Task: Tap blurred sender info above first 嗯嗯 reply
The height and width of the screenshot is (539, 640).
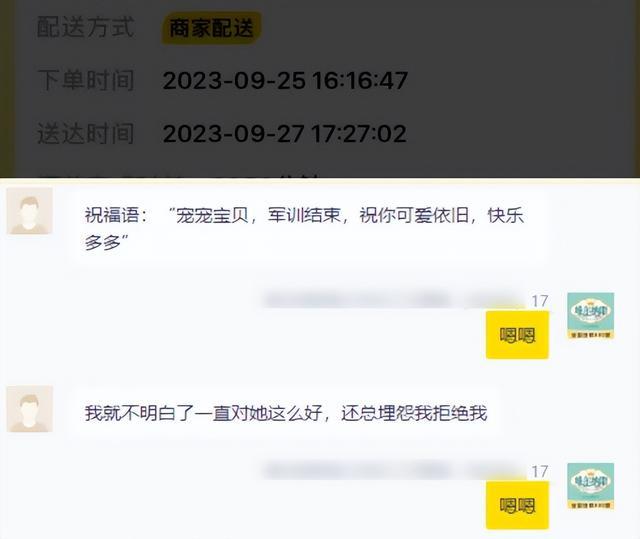Action: [394, 300]
